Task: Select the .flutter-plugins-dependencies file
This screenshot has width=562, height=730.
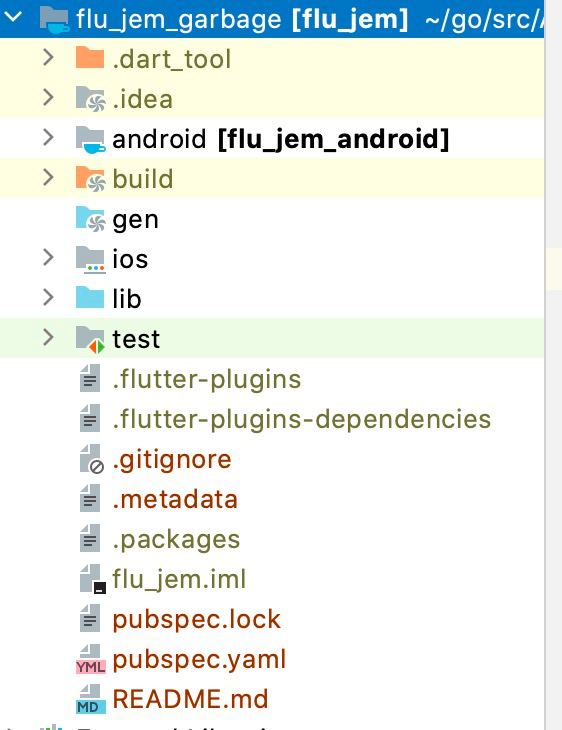Action: pyautogui.click(x=302, y=419)
